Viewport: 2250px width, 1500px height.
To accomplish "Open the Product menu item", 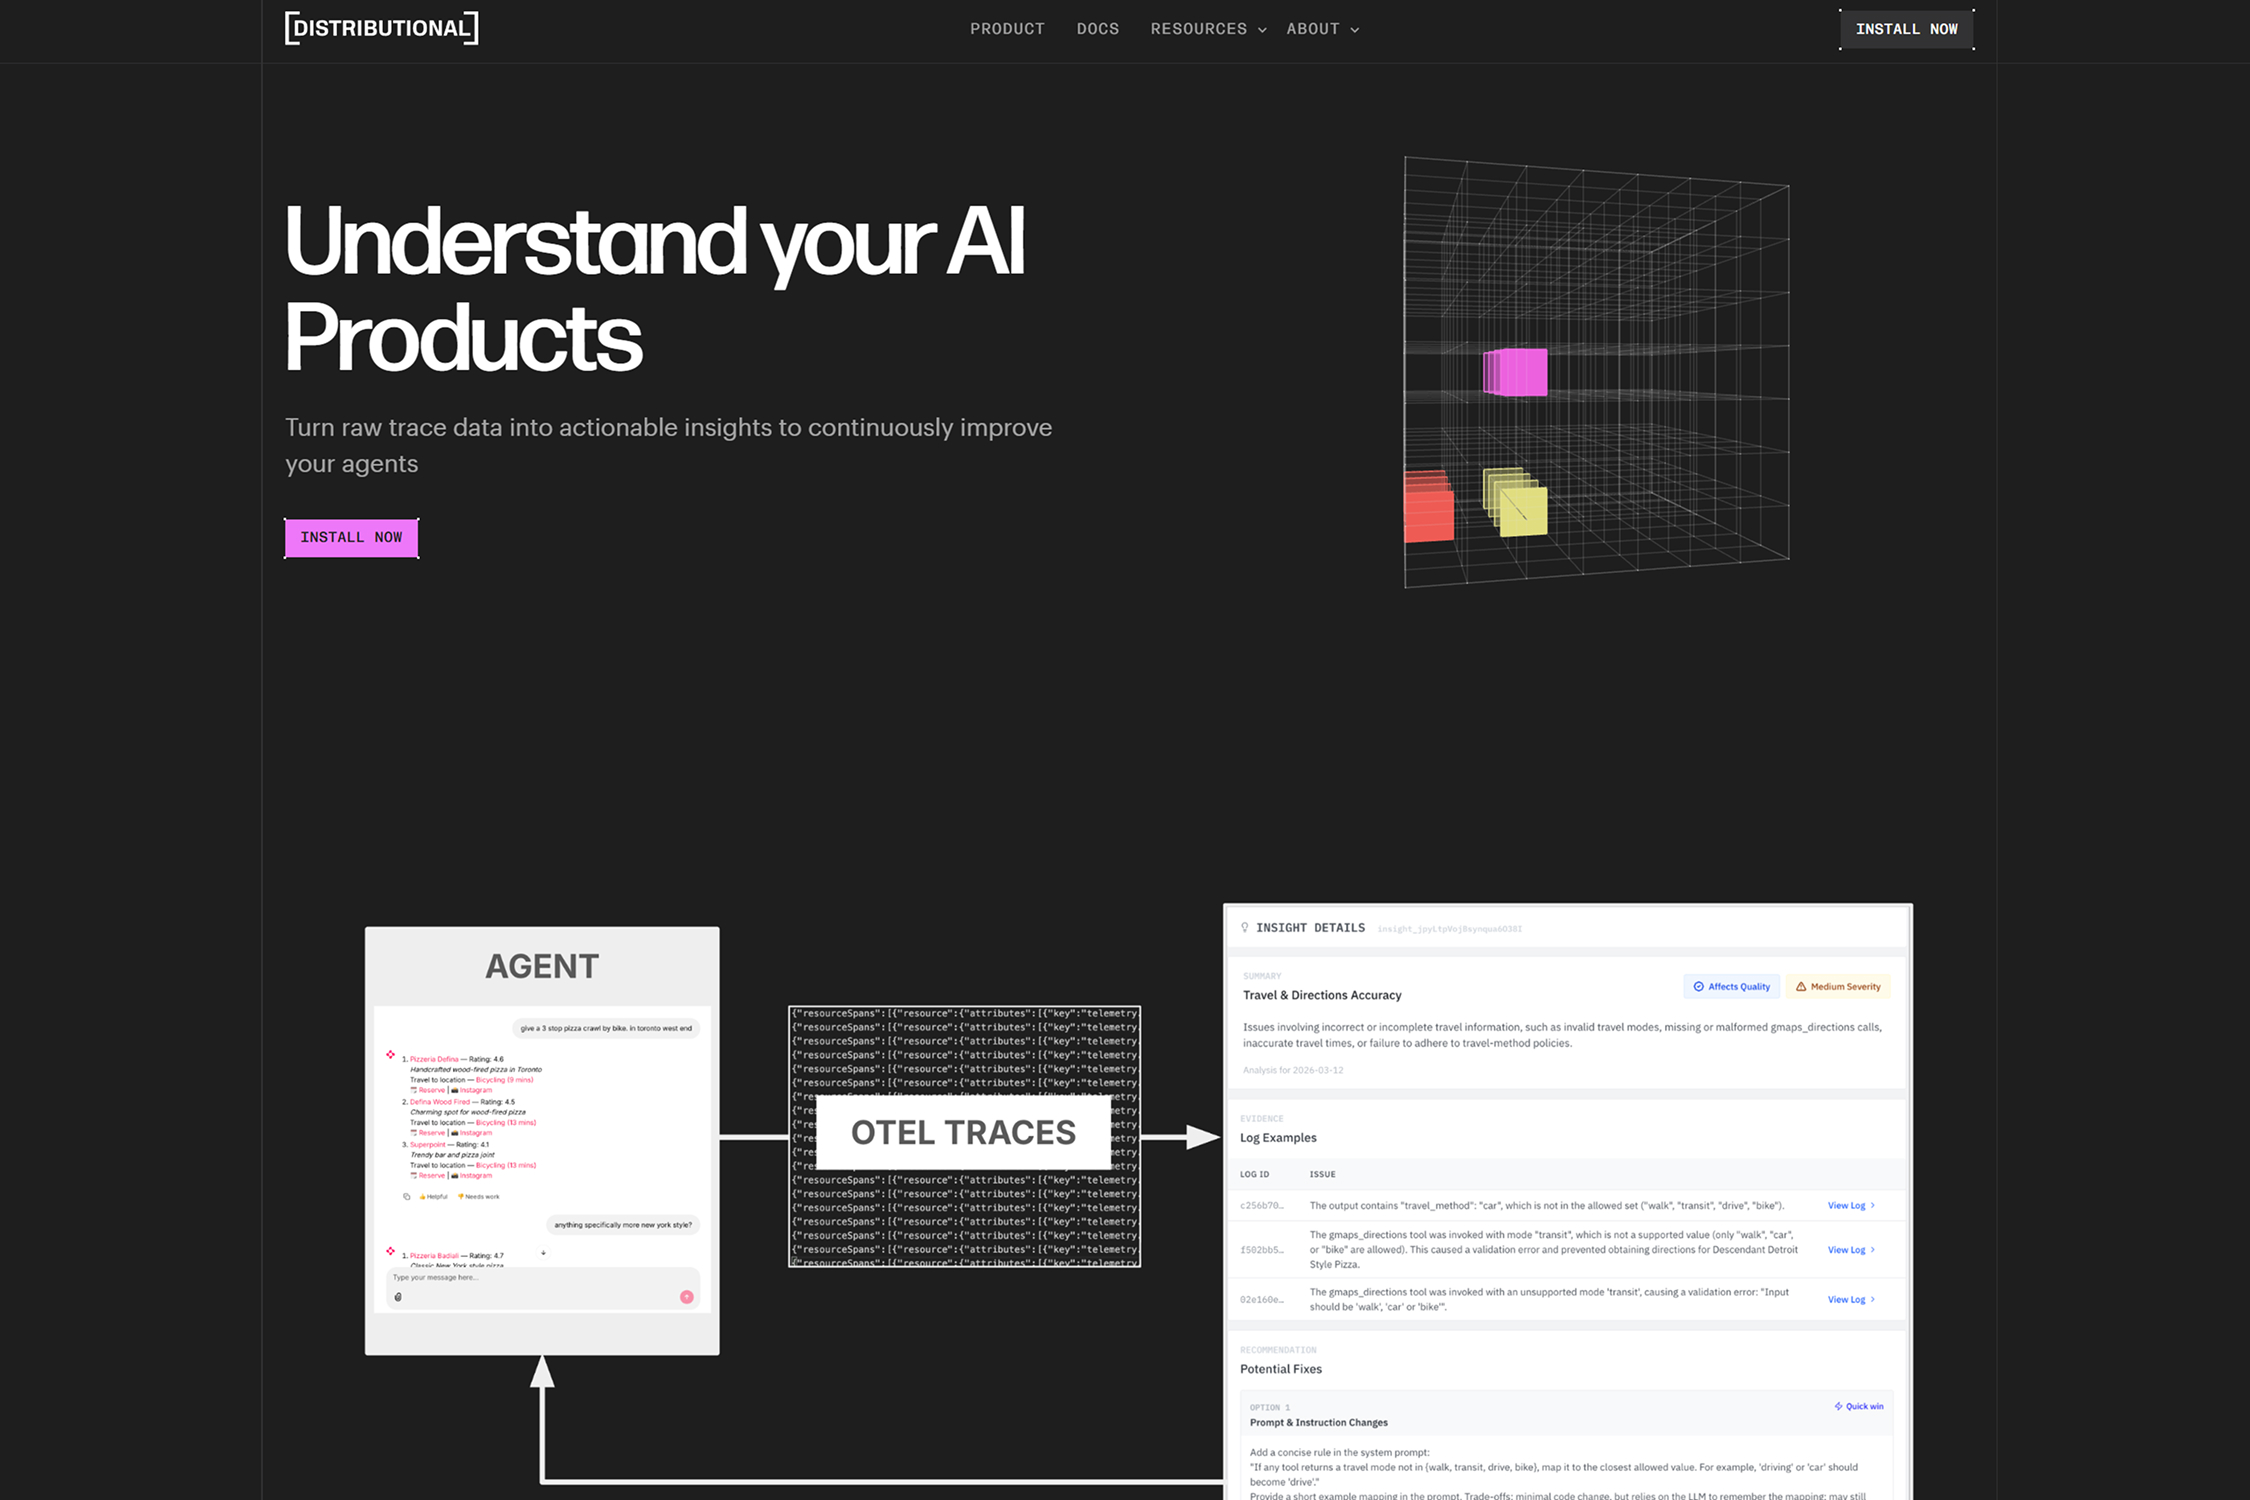I will coord(1006,29).
